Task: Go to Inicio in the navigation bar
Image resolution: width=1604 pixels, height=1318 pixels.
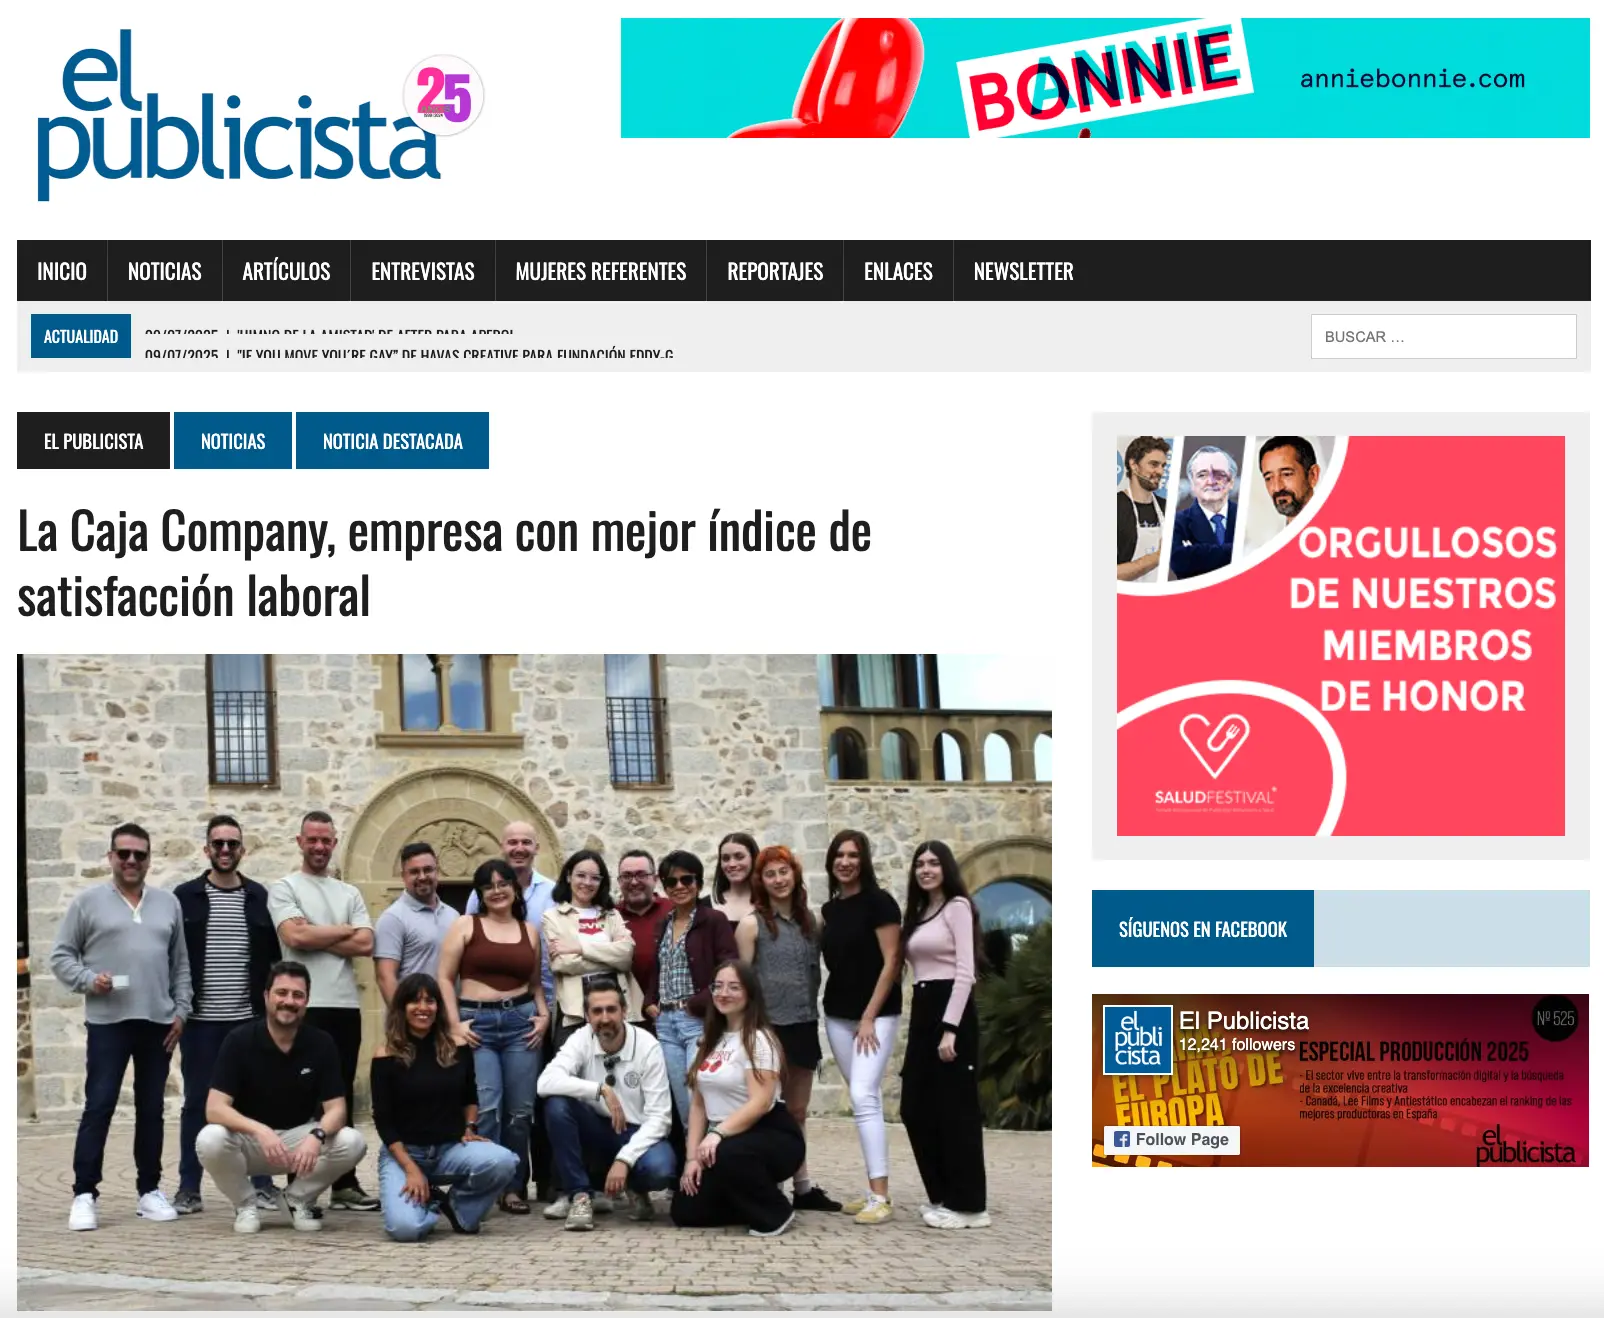Action: pos(62,271)
